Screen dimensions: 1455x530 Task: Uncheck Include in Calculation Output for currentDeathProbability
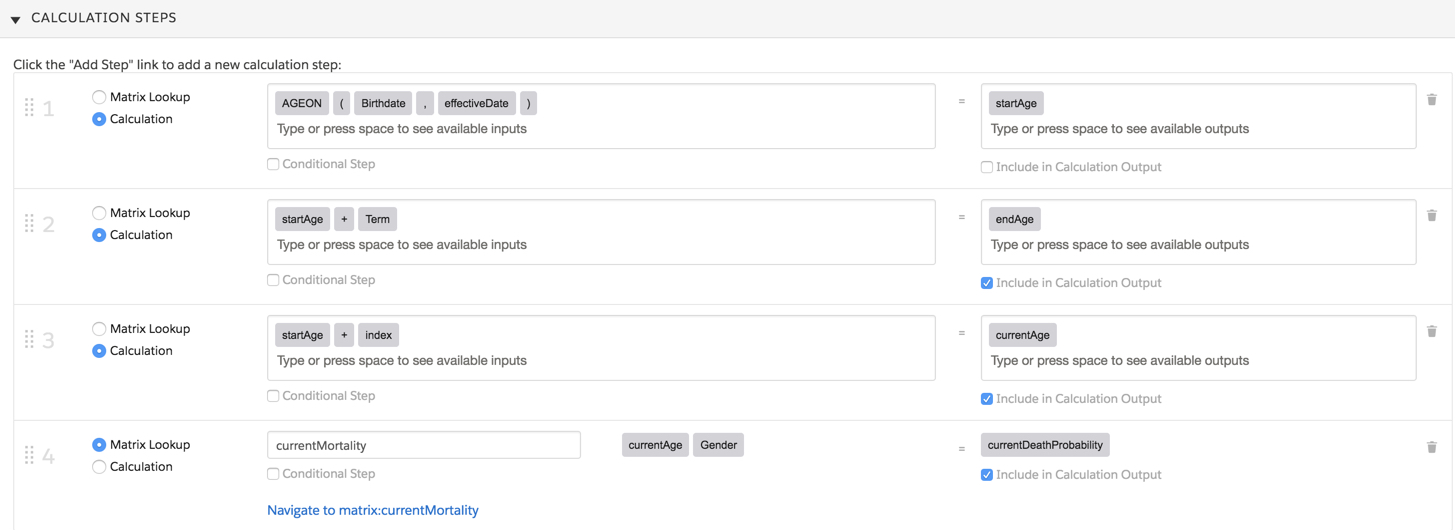pyautogui.click(x=987, y=475)
